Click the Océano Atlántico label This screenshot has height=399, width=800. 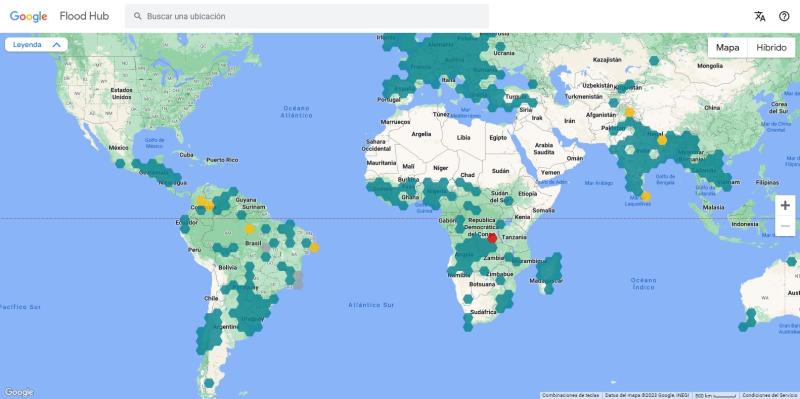pos(296,112)
